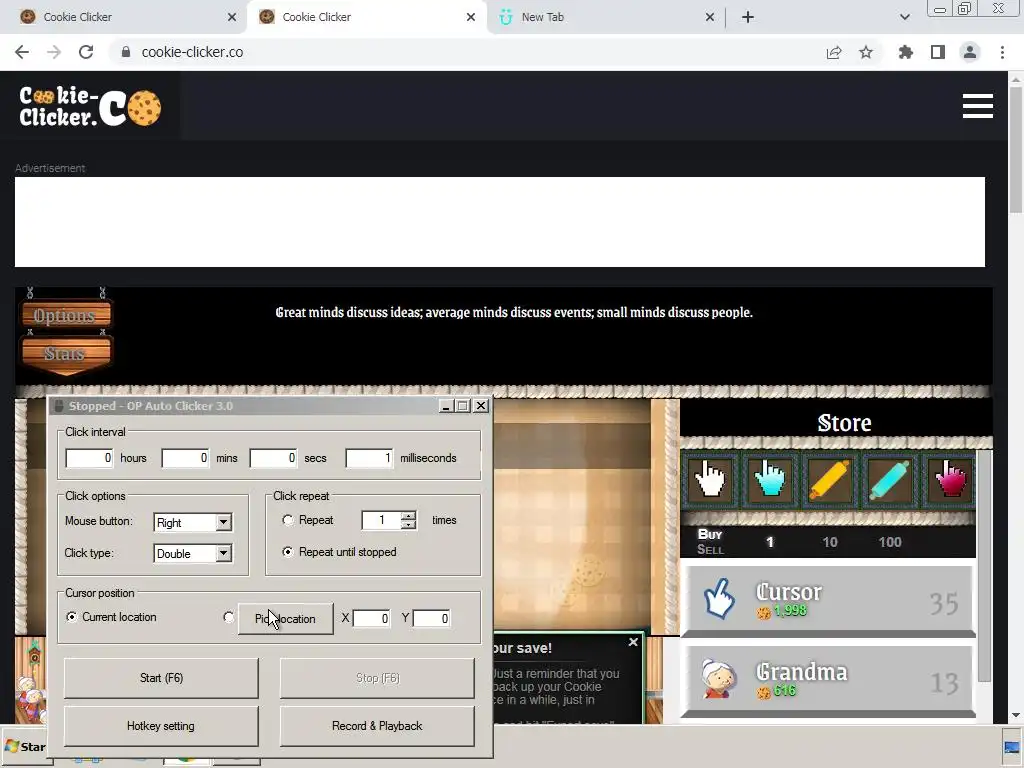This screenshot has width=1024, height=768.
Task: Click the page scrollbar down arrow
Action: pos(1016,716)
